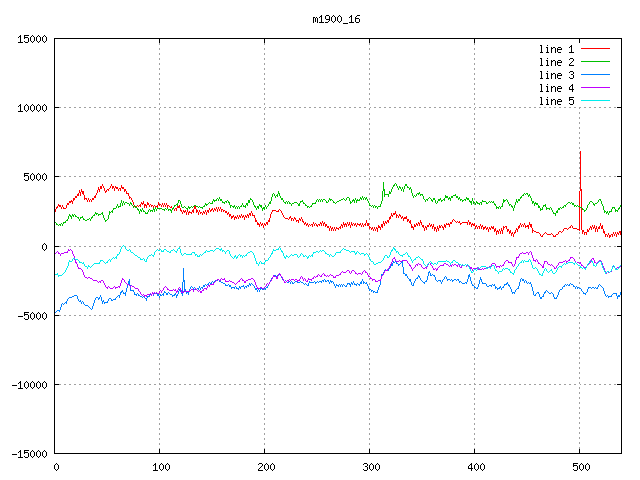
Task: Click the 100 x-axis tick label
Action: pos(160,467)
